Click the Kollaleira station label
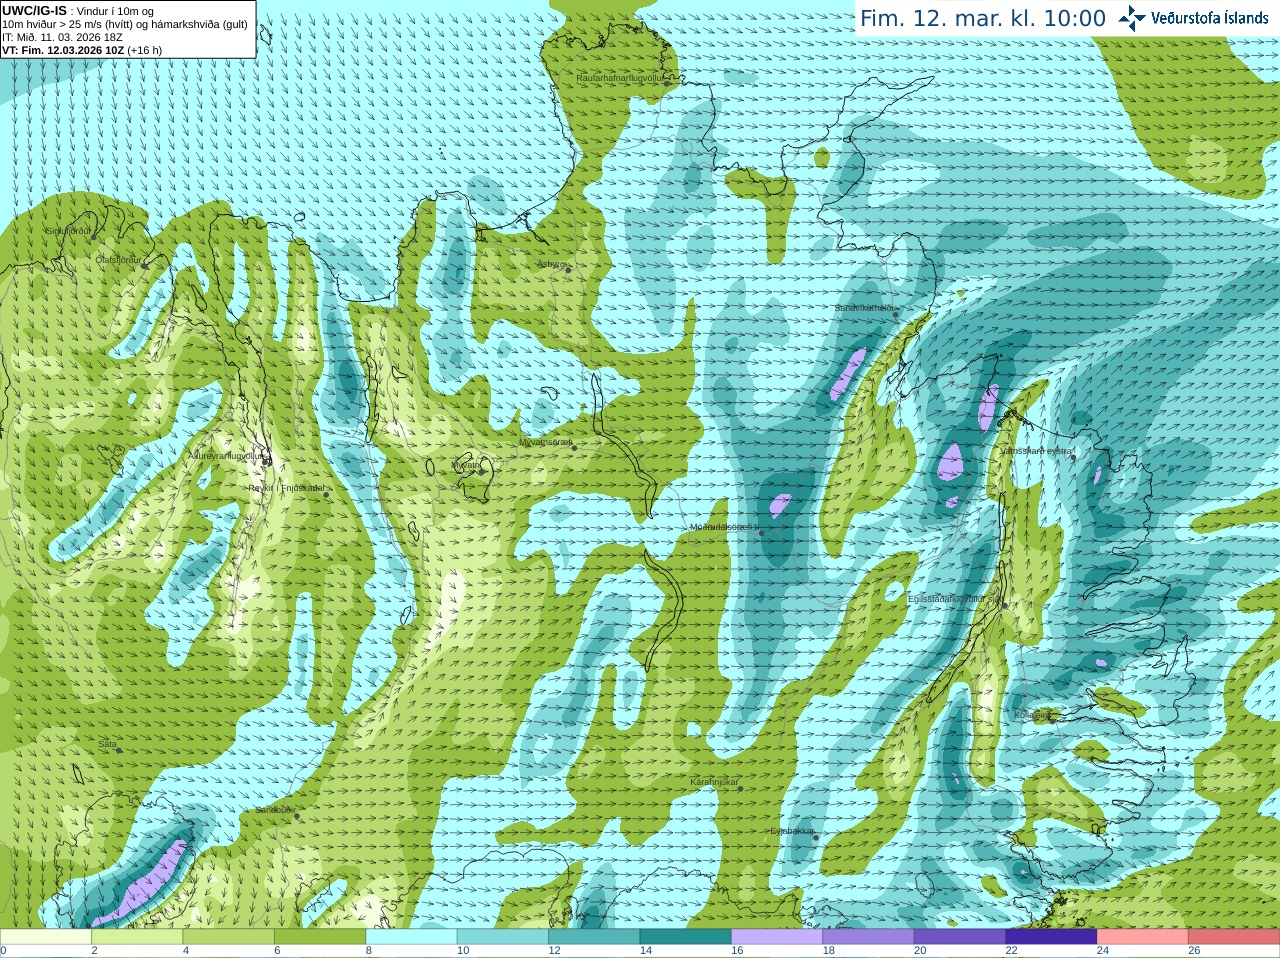 1032,715
